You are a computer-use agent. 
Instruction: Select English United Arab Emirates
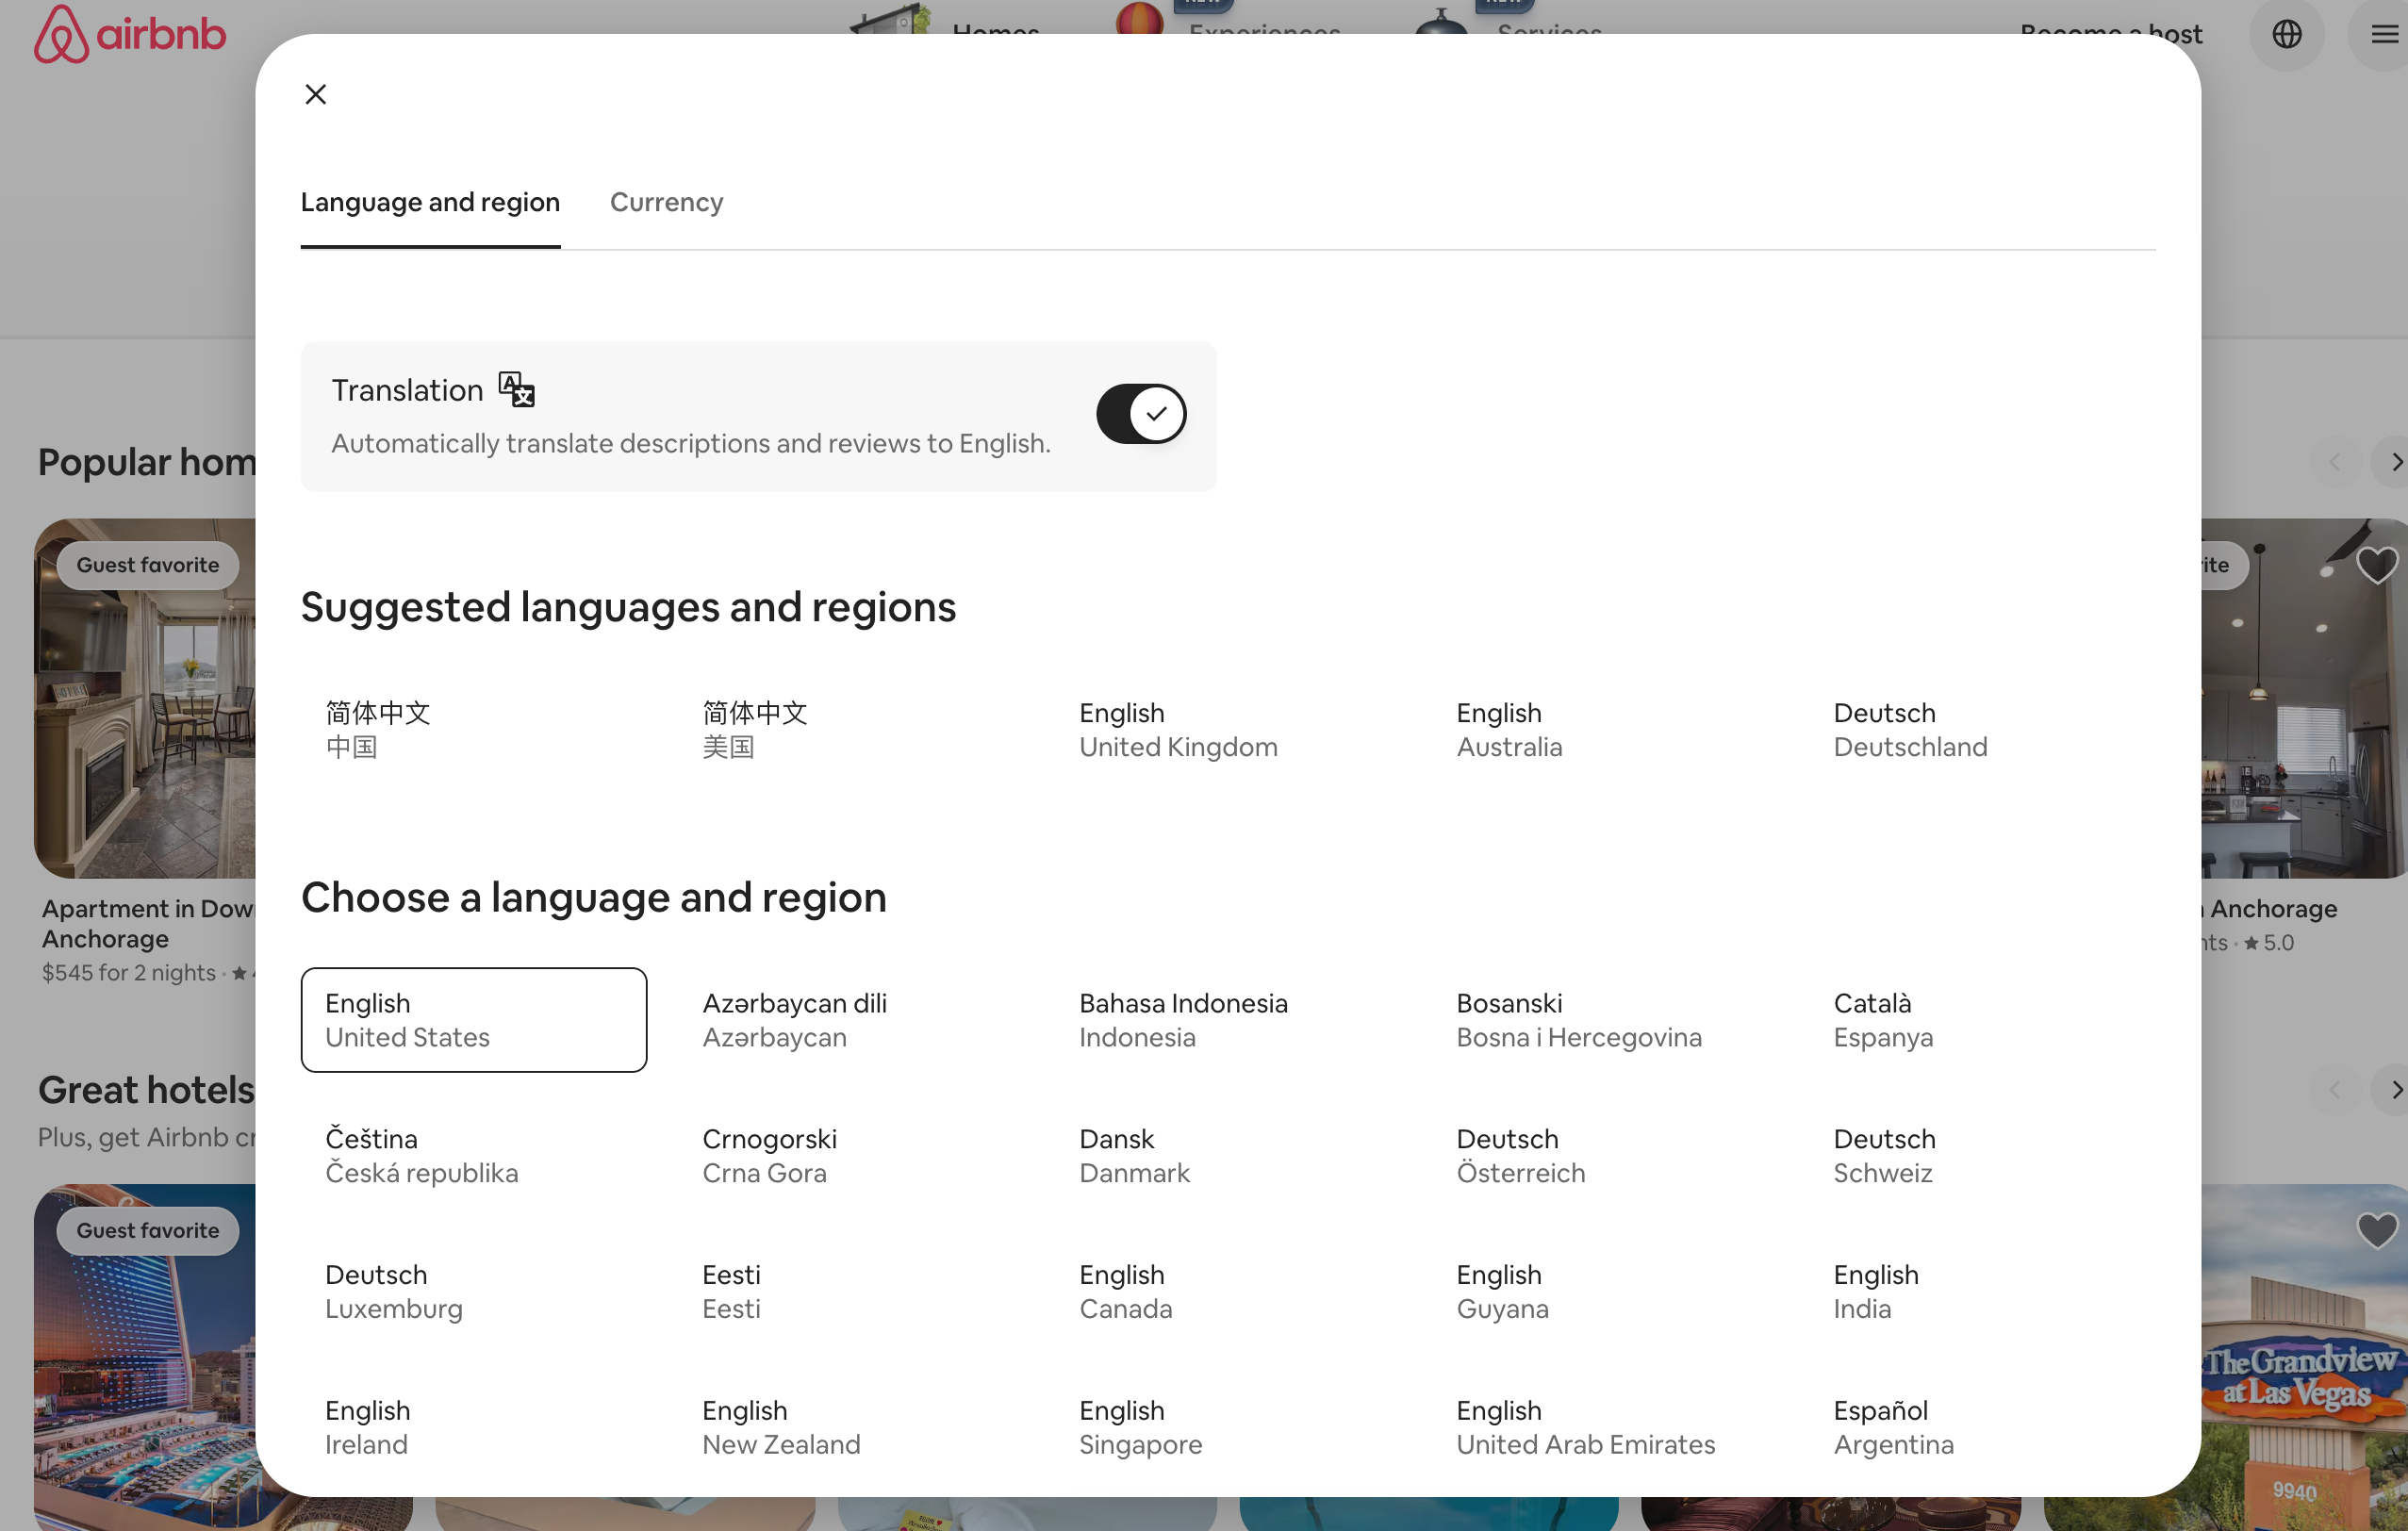coord(1605,1428)
